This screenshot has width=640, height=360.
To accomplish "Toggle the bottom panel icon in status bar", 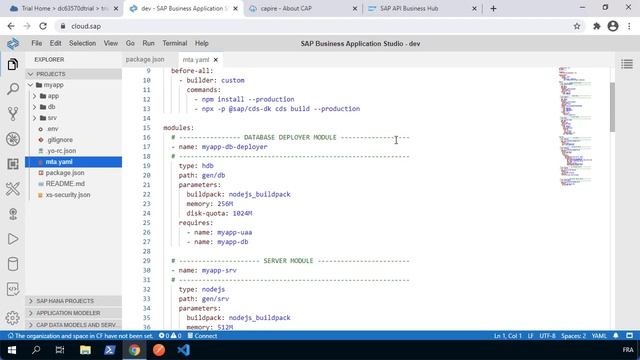I will pos(629,336).
